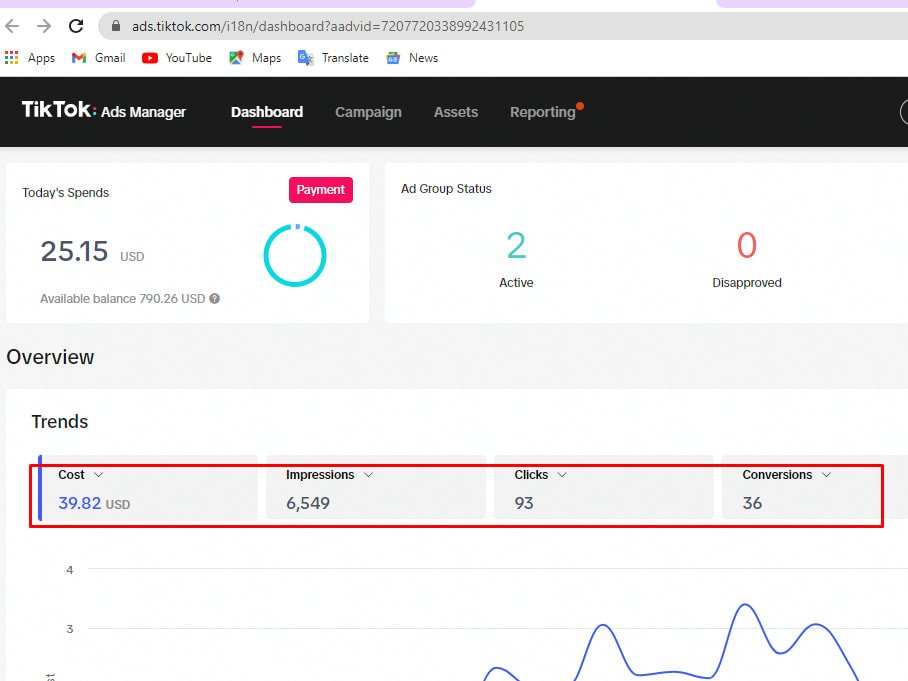Open the YouTube bookmark
908x681 pixels.
(177, 58)
